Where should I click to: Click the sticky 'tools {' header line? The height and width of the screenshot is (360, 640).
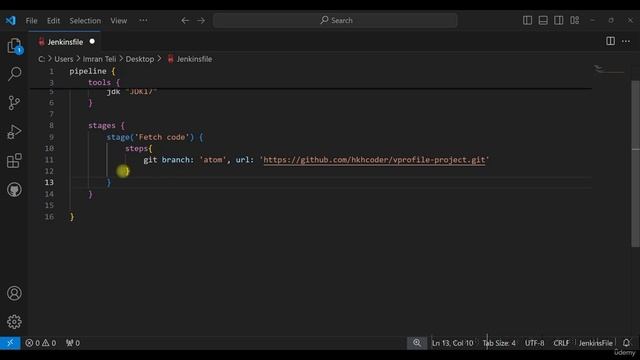point(104,82)
